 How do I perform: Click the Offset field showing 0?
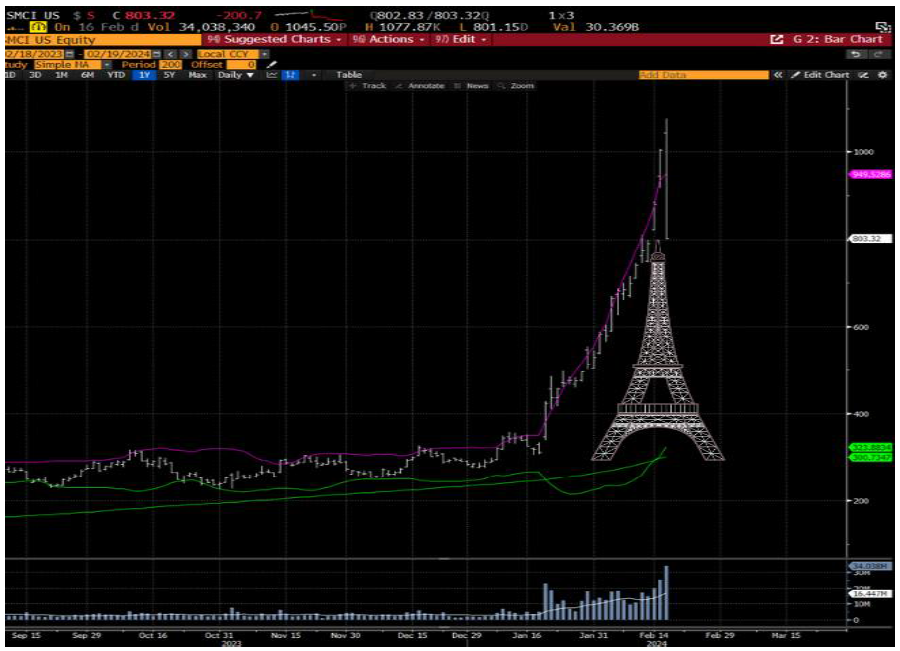[241, 64]
